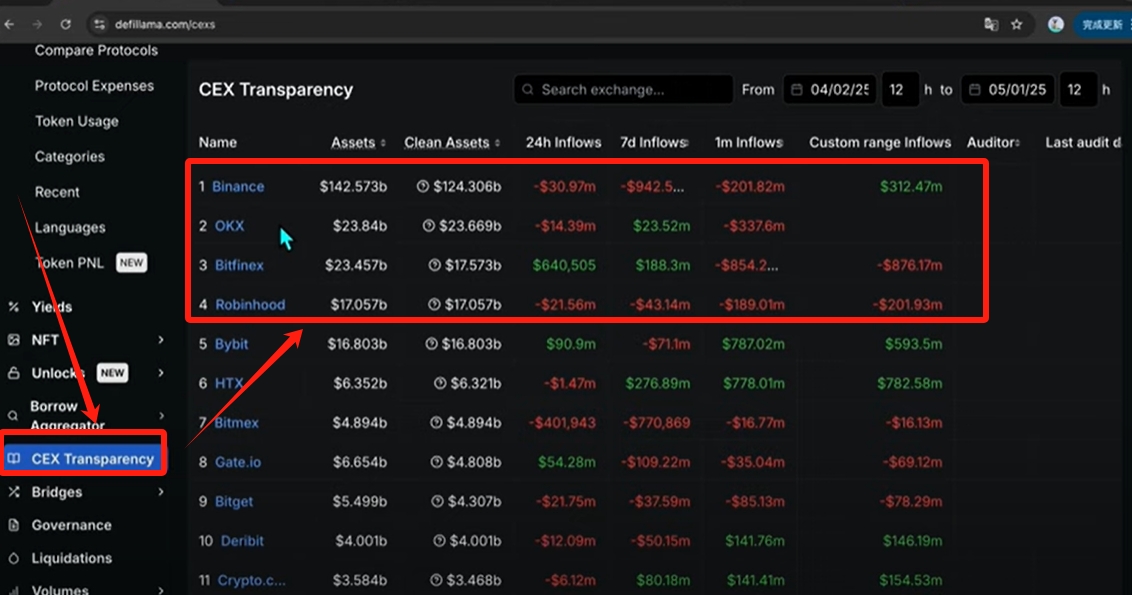
Task: Click the browser translate page icon
Action: coord(990,24)
